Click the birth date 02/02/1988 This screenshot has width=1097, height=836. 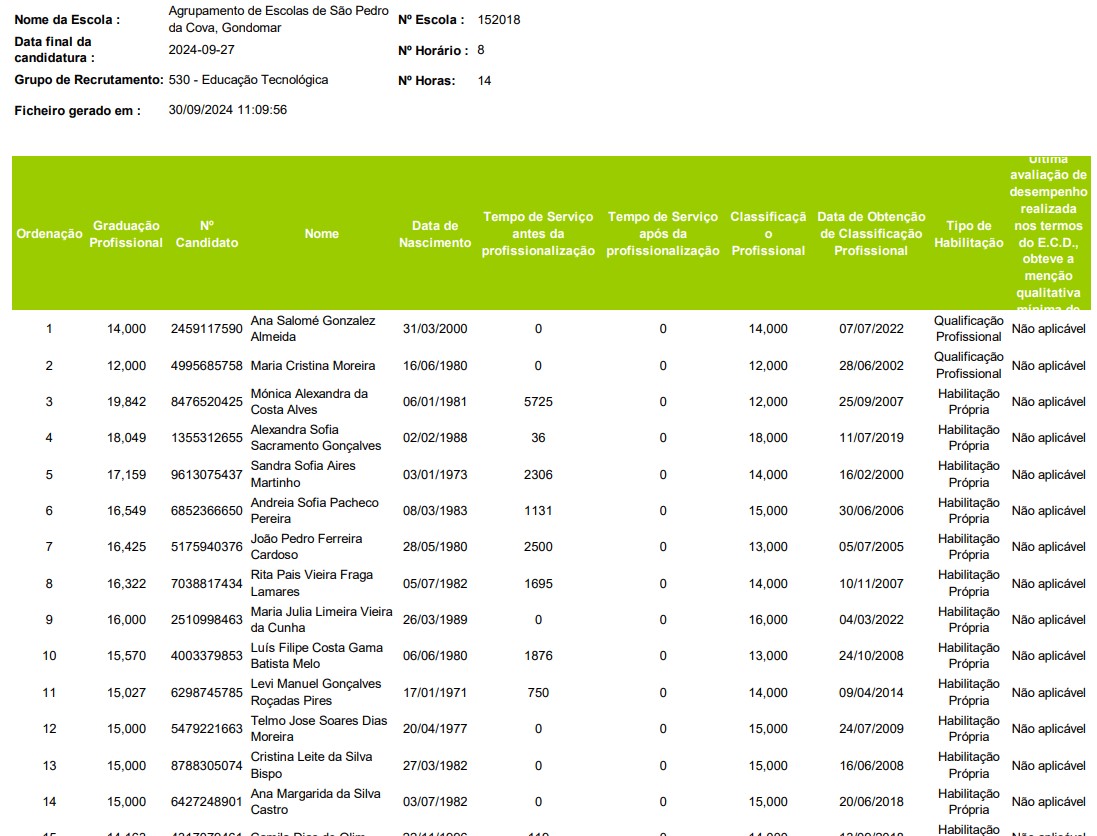pos(435,438)
